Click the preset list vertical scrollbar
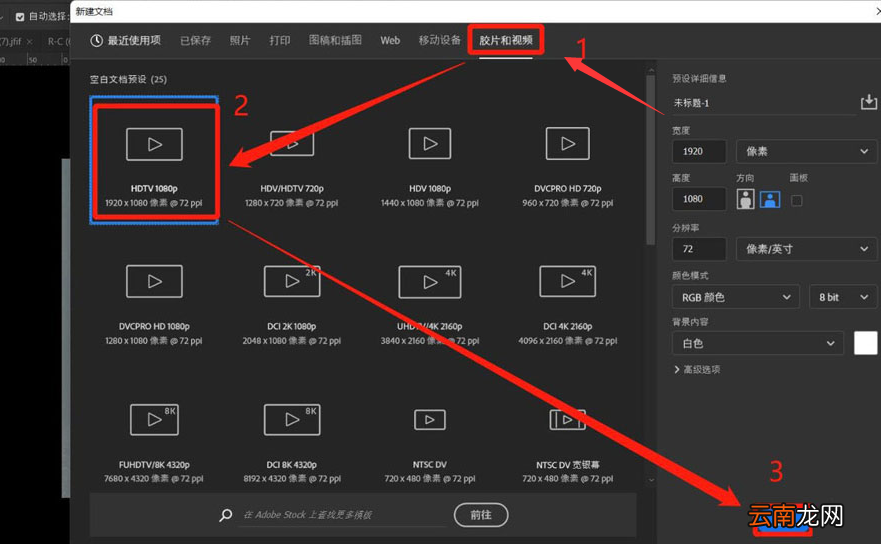The height and width of the screenshot is (544, 881). (x=651, y=160)
